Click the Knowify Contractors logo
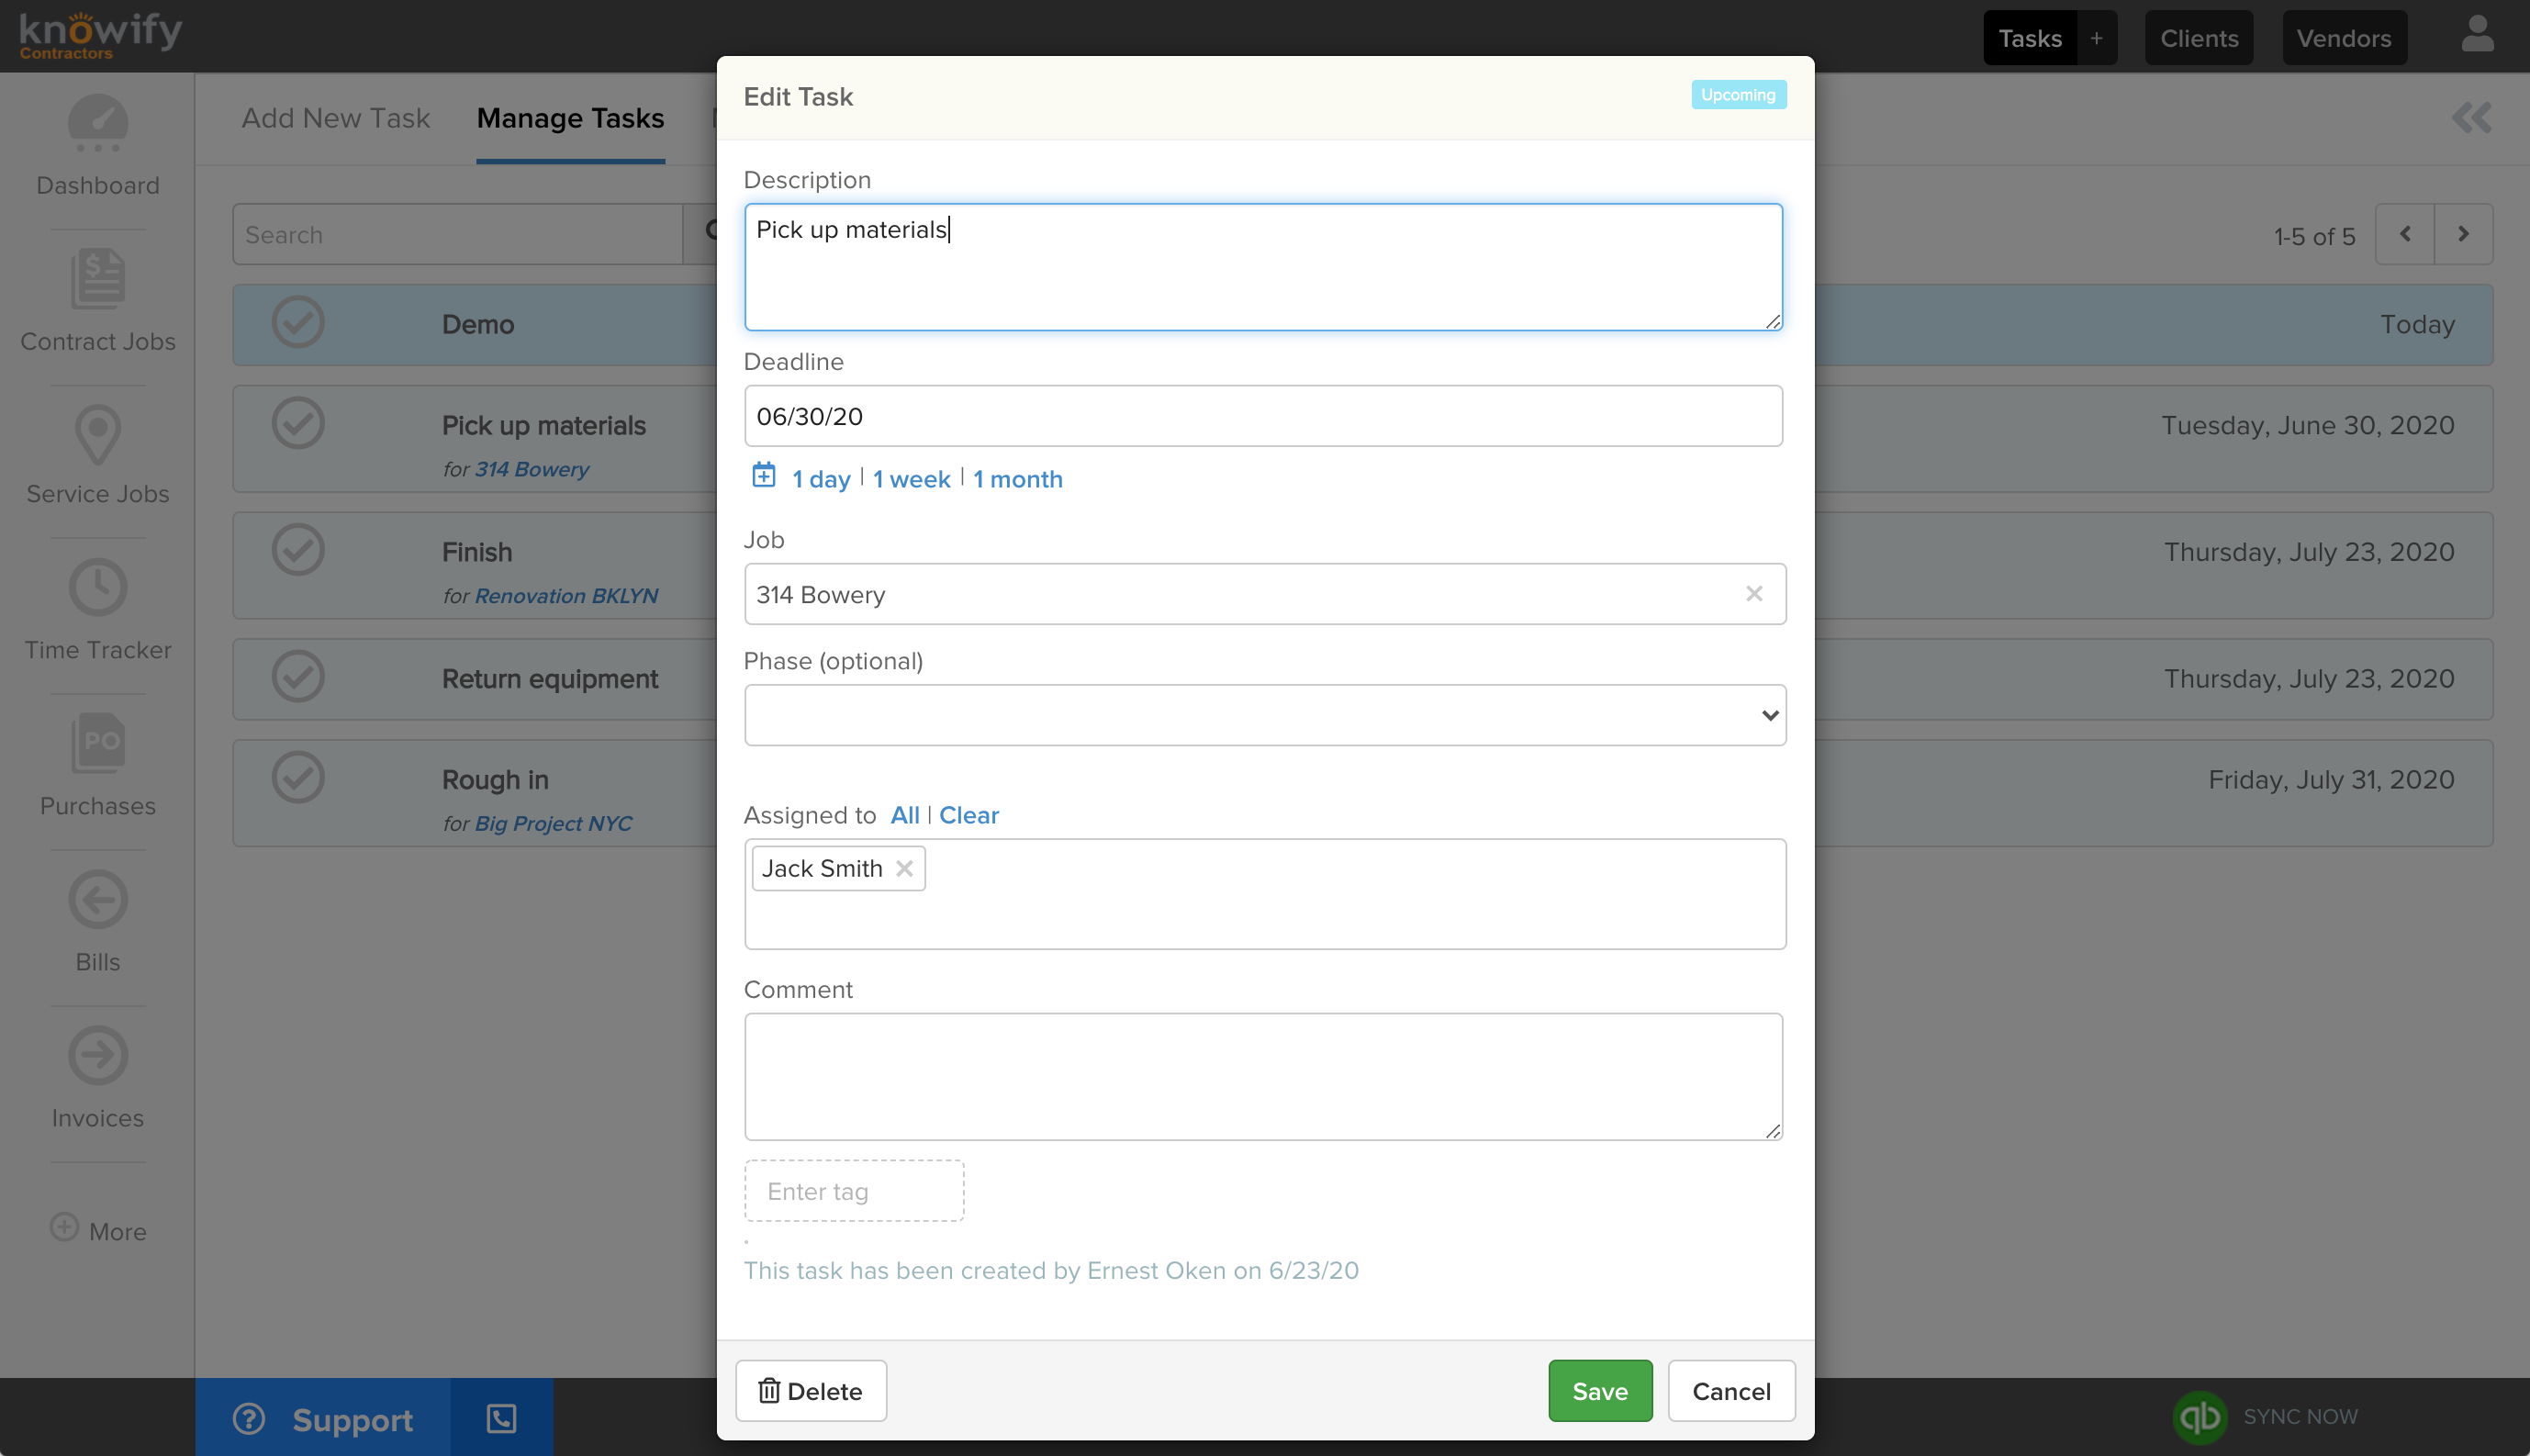 click(100, 36)
